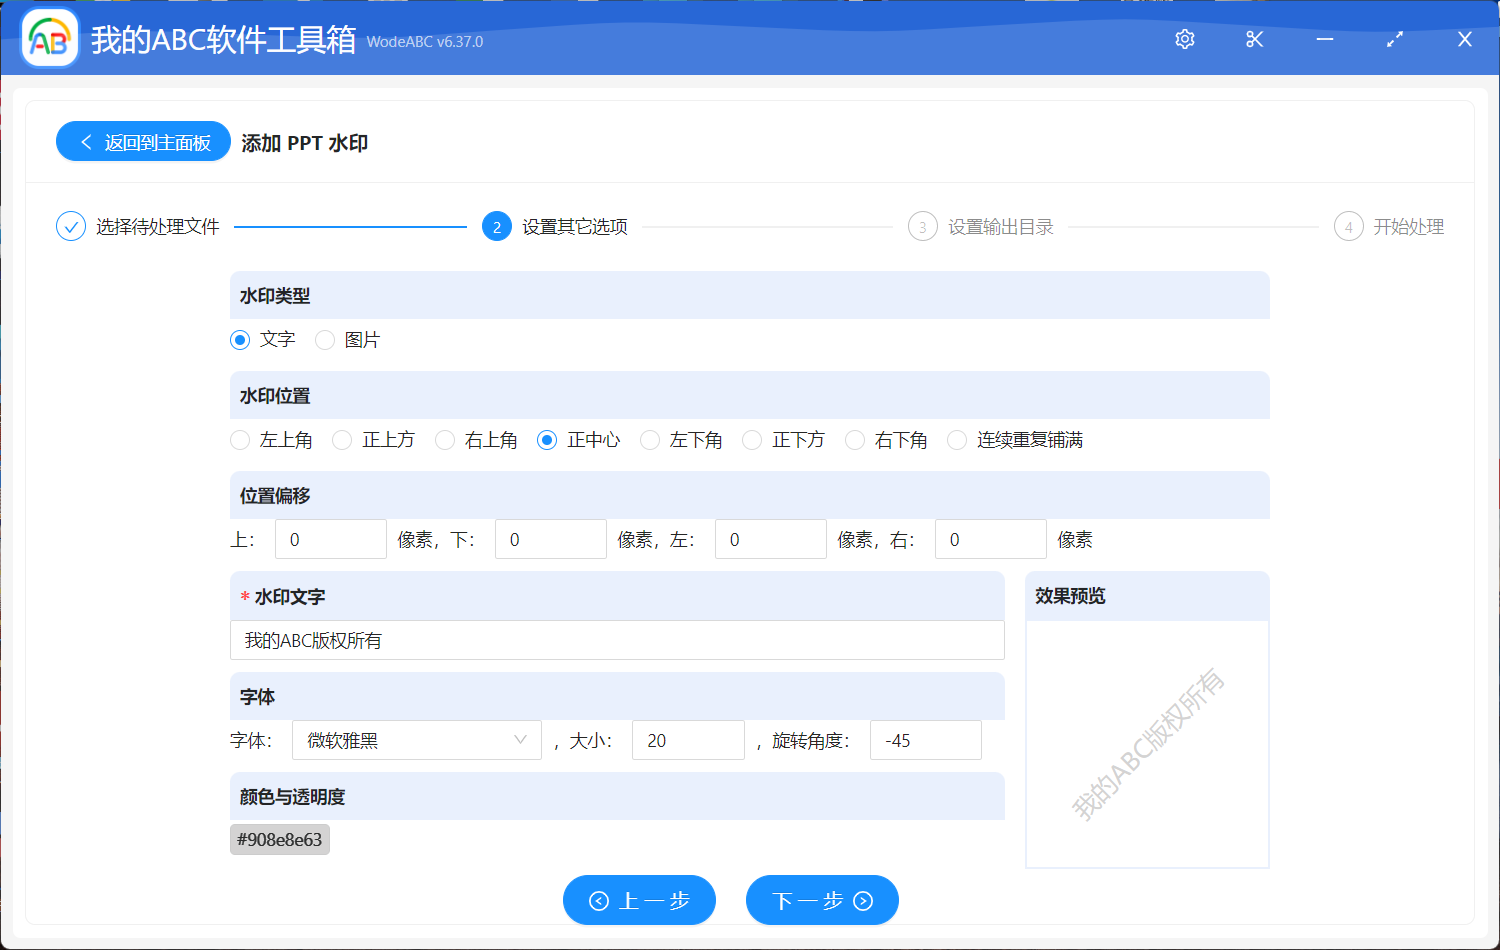Click the #908e8e63 color swatch
The width and height of the screenshot is (1500, 950).
pos(279,839)
